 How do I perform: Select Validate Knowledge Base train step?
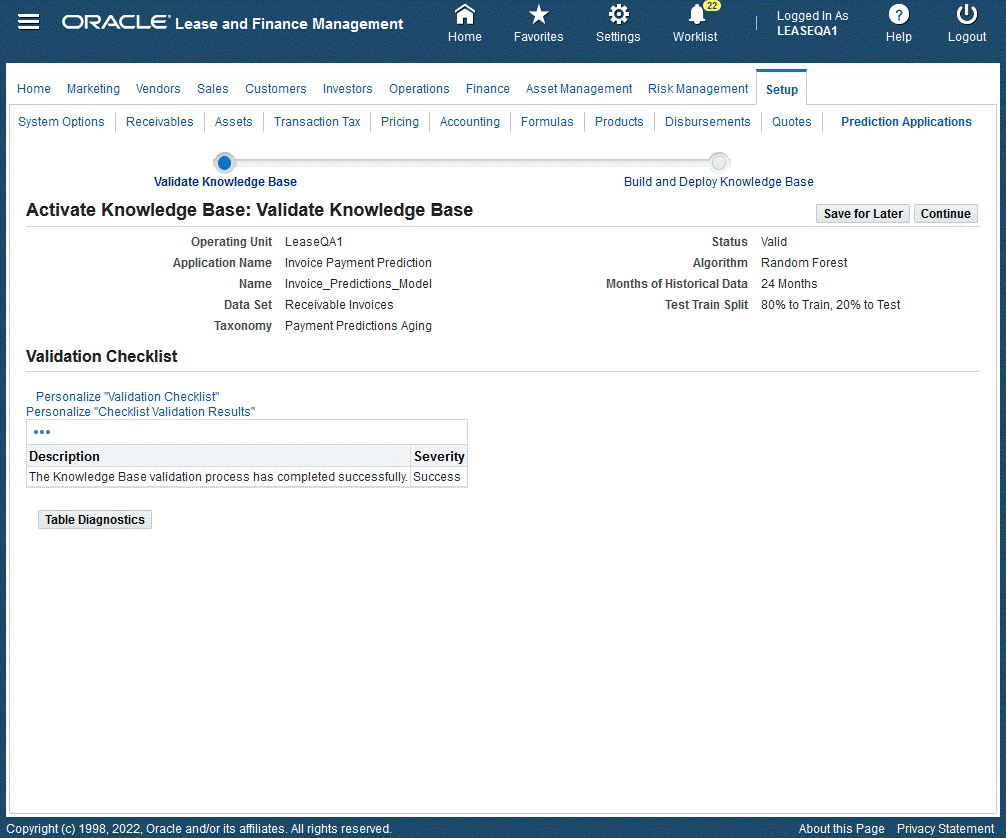point(224,162)
